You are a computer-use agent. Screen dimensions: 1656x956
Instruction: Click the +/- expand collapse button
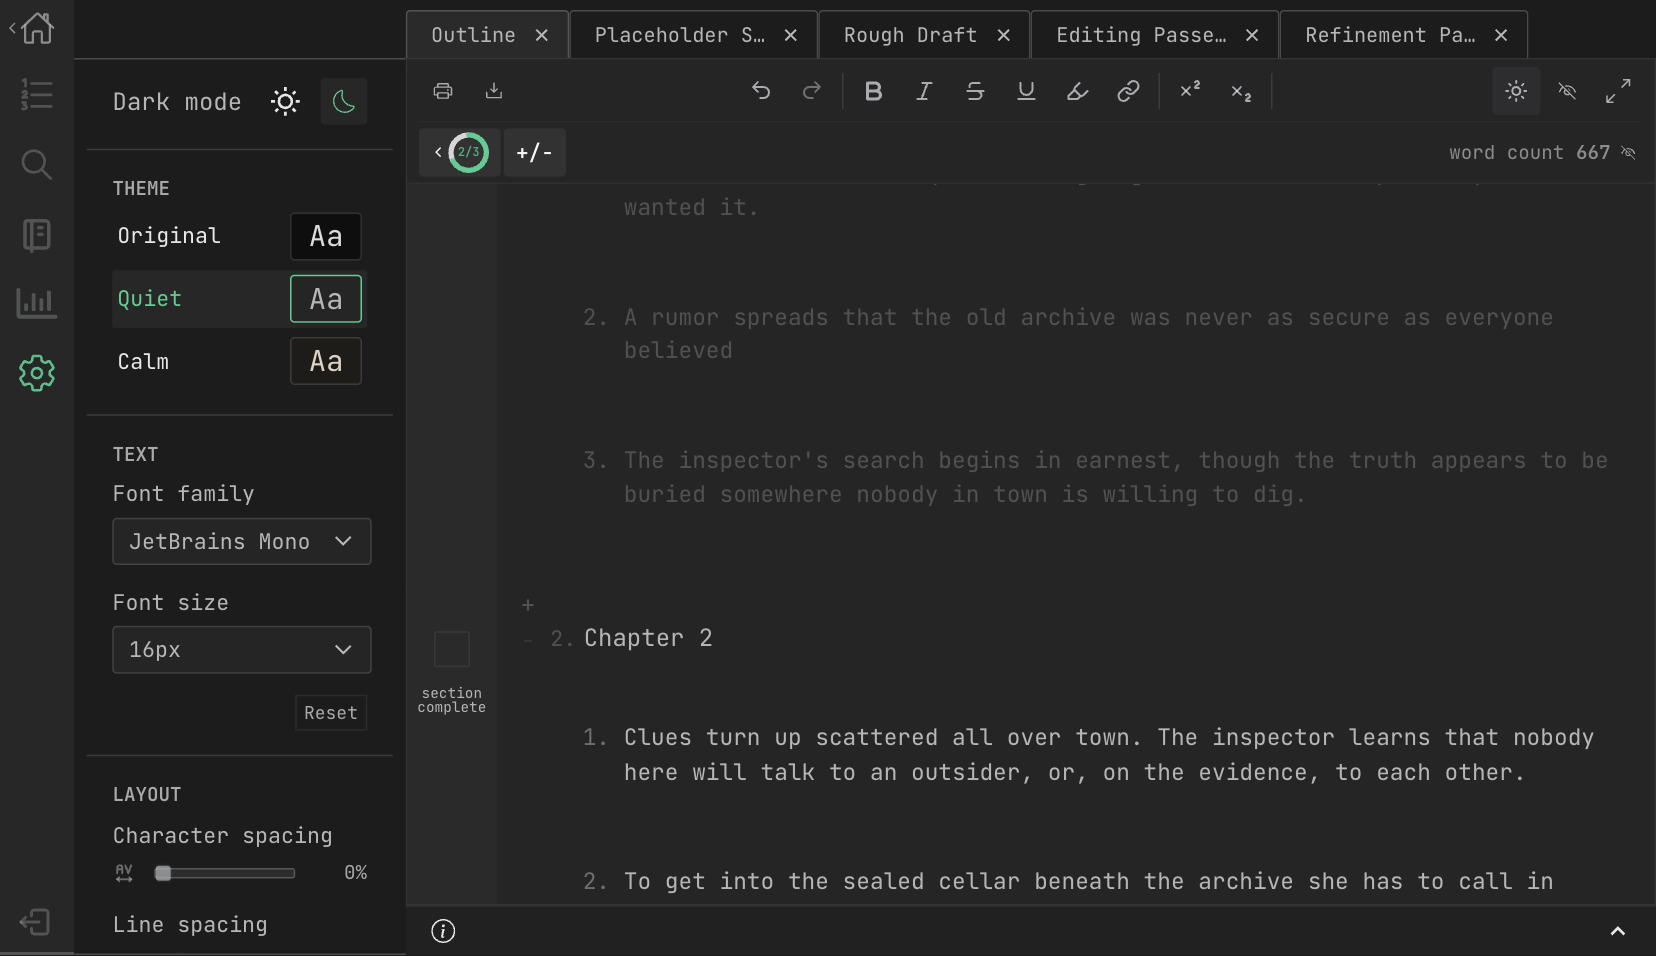(534, 152)
